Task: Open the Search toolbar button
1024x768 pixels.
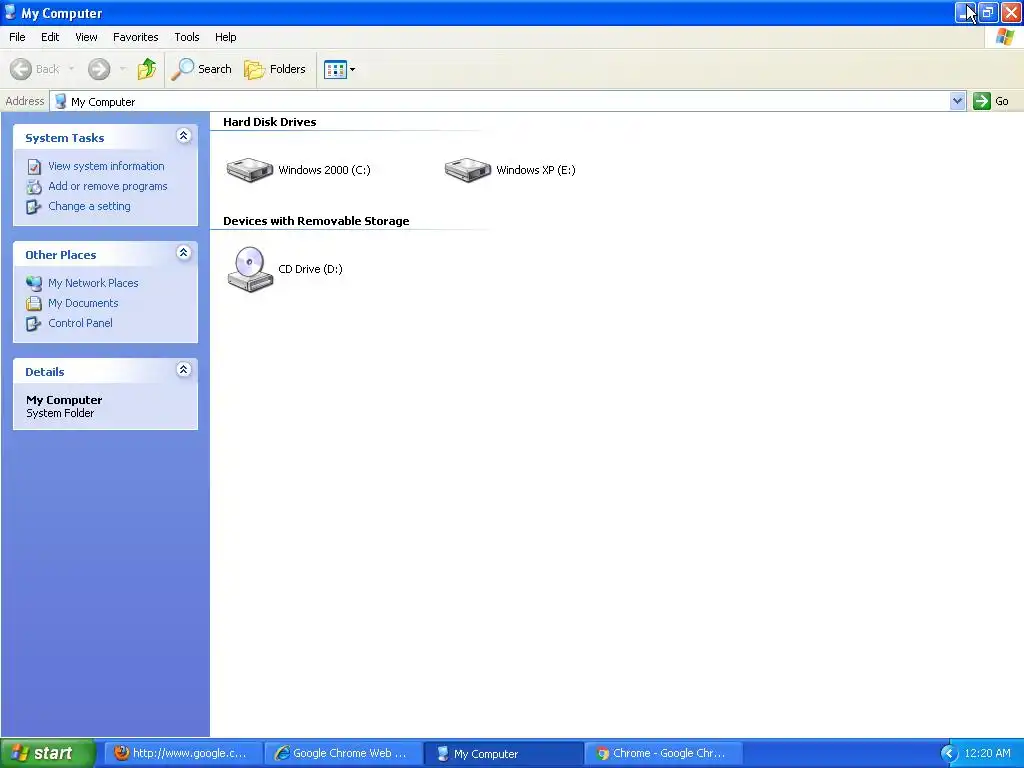Action: point(201,69)
